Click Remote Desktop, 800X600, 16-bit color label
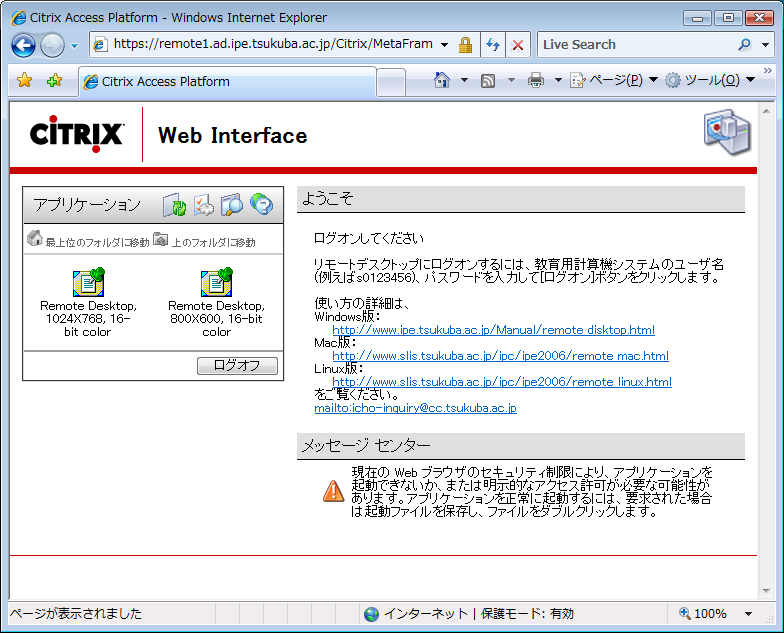This screenshot has width=784, height=633. point(216,319)
